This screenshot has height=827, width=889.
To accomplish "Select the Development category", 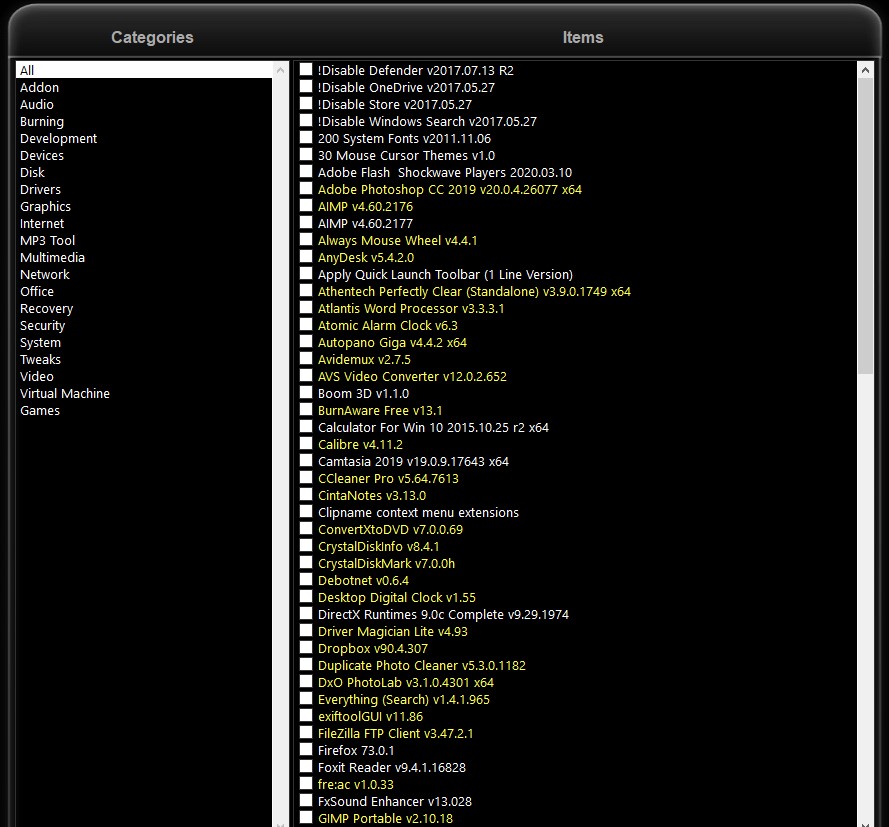I will pyautogui.click(x=144, y=138).
